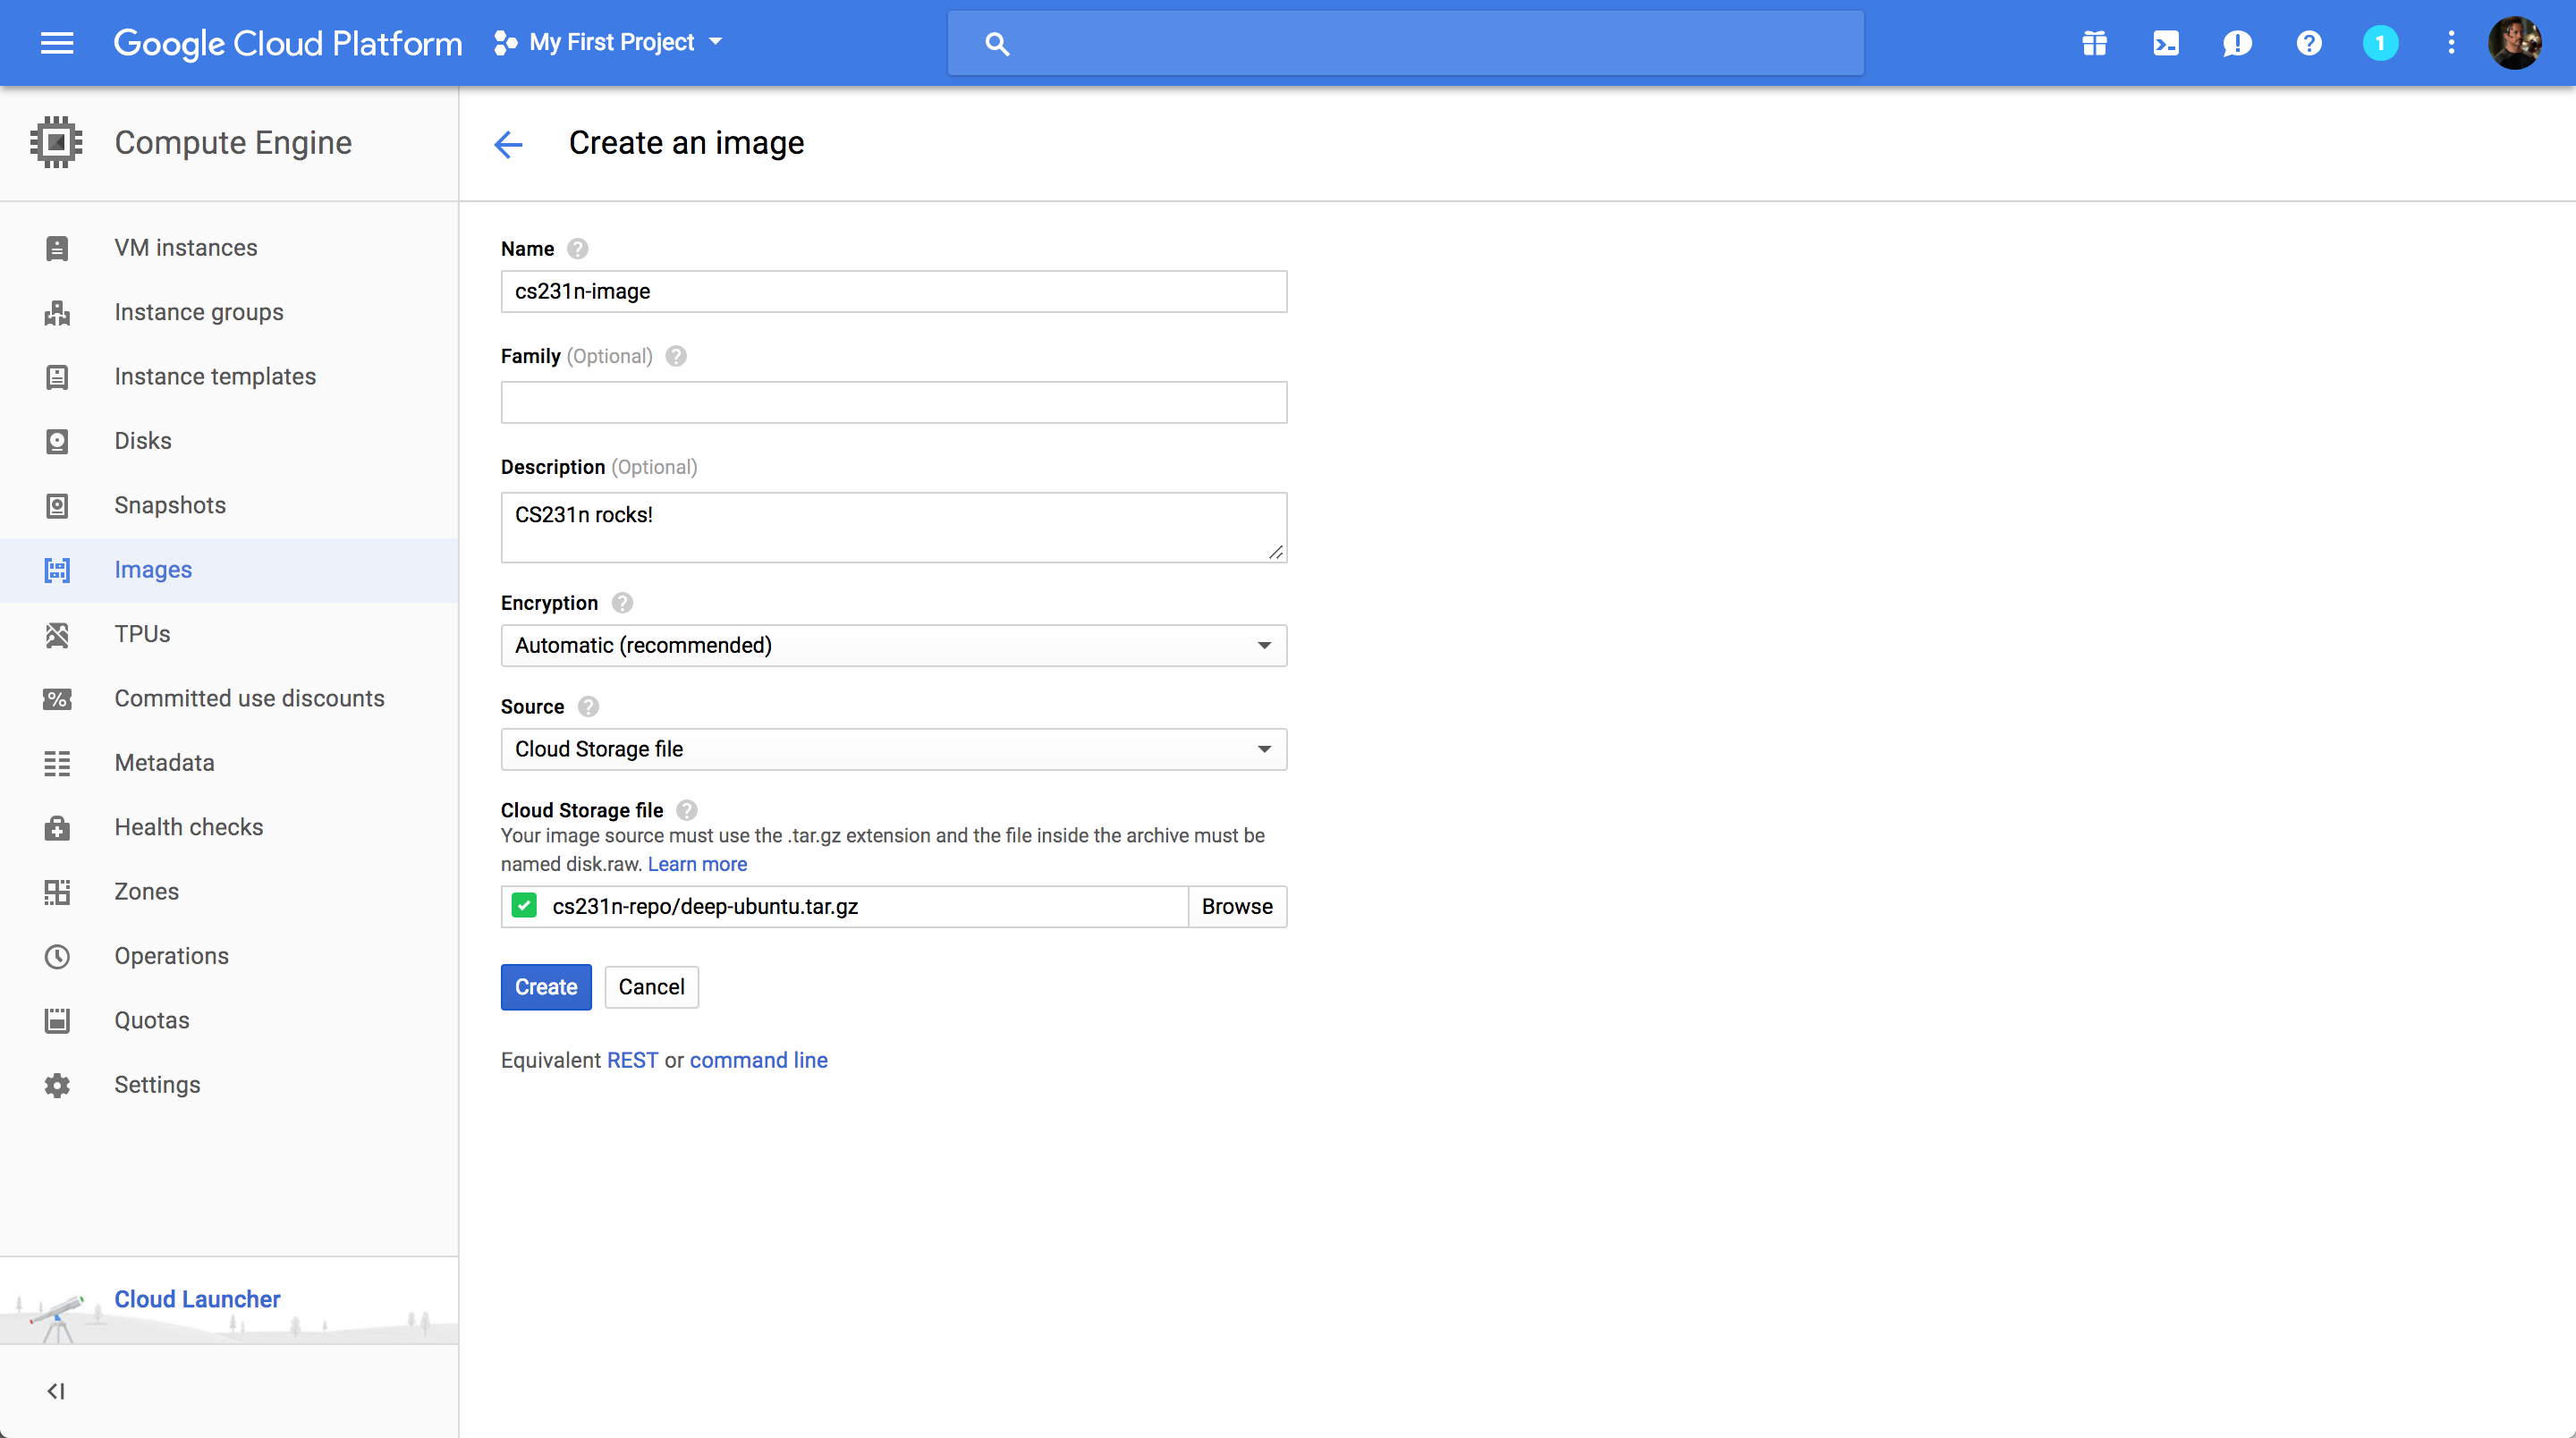The height and width of the screenshot is (1438, 2576).
Task: Collapse the sidebar with bottom arrow
Action: (x=56, y=1391)
